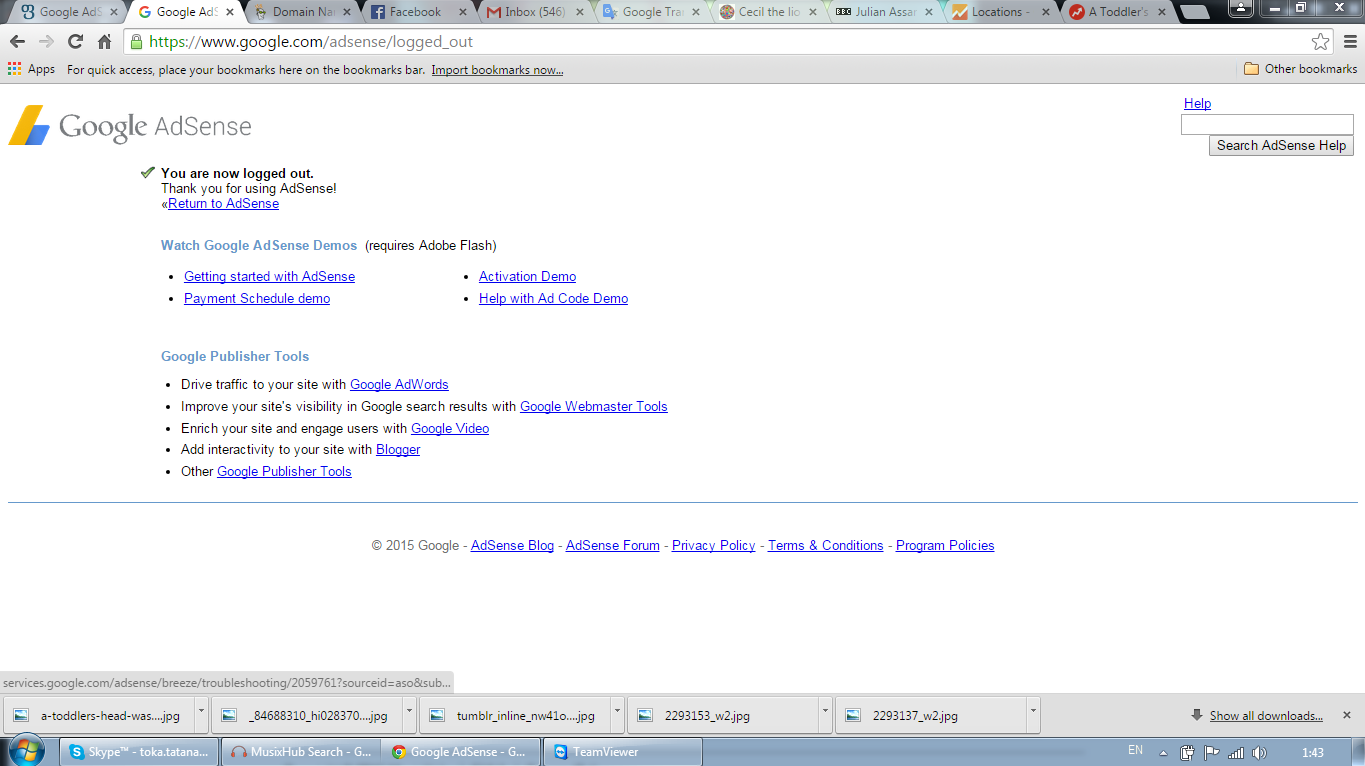Click the Return to AdSense link
The width and height of the screenshot is (1365, 766).
pos(223,203)
